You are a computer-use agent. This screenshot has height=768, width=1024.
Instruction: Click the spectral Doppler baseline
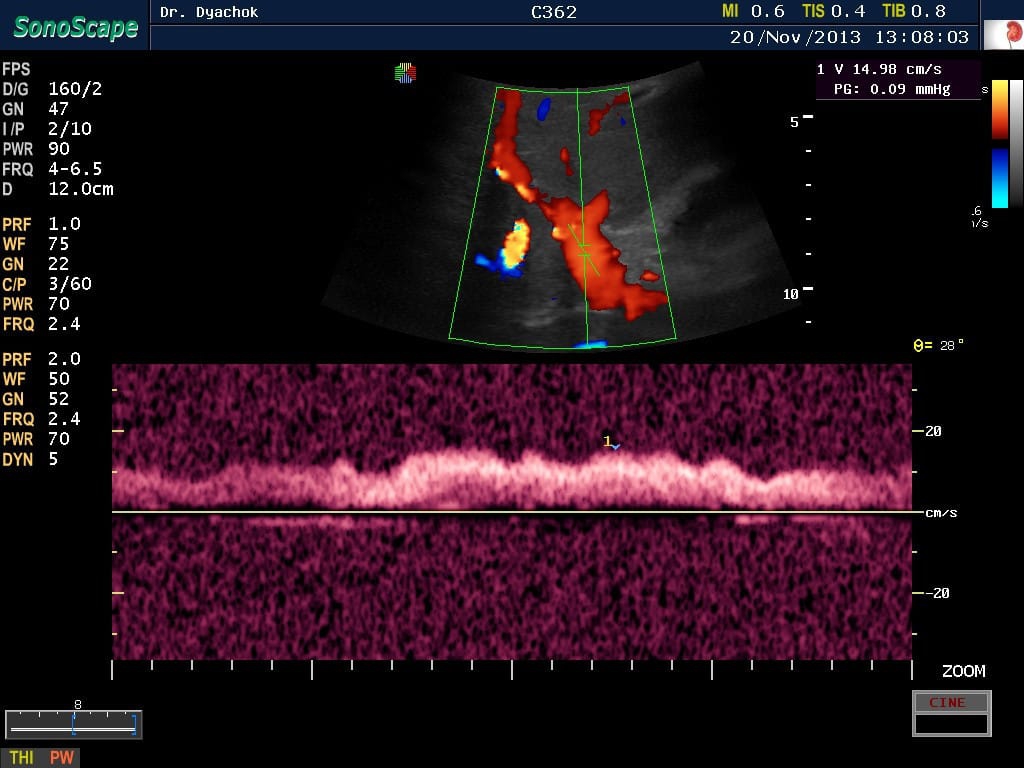tap(512, 512)
